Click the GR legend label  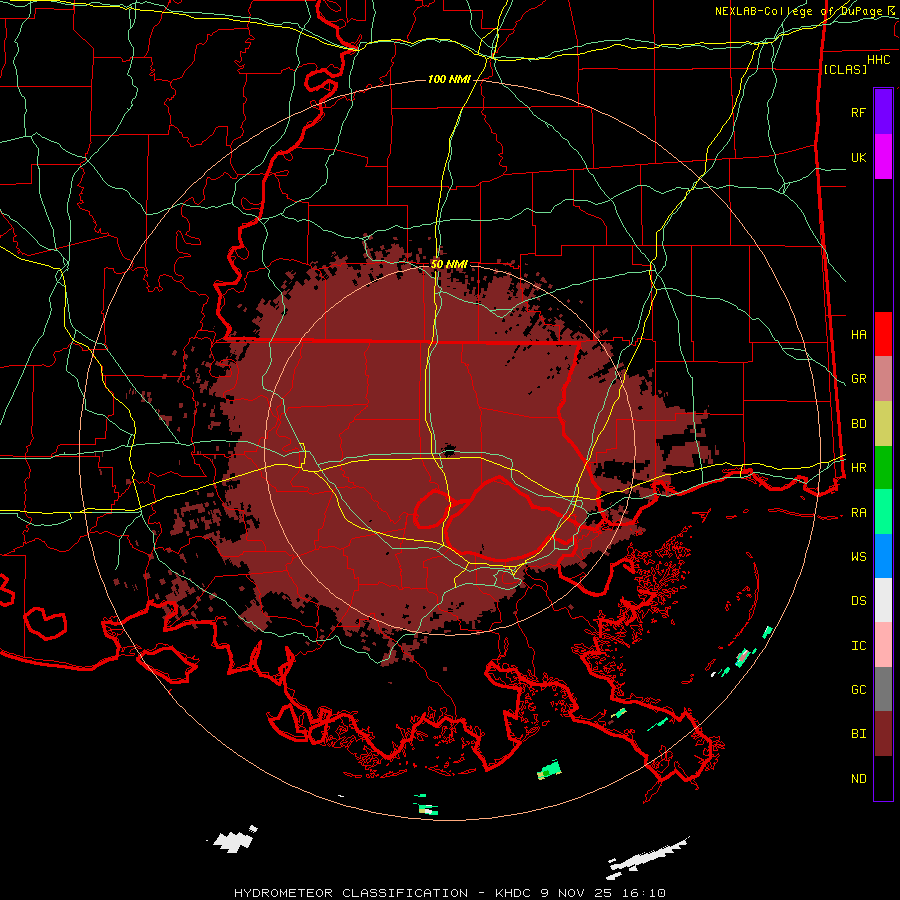pos(858,379)
